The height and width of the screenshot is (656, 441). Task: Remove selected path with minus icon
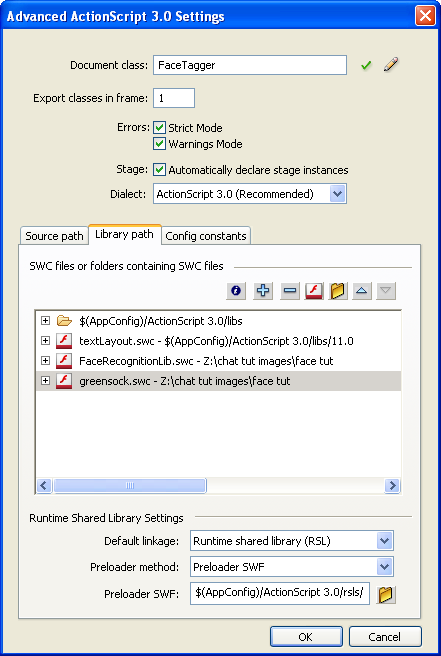[290, 290]
